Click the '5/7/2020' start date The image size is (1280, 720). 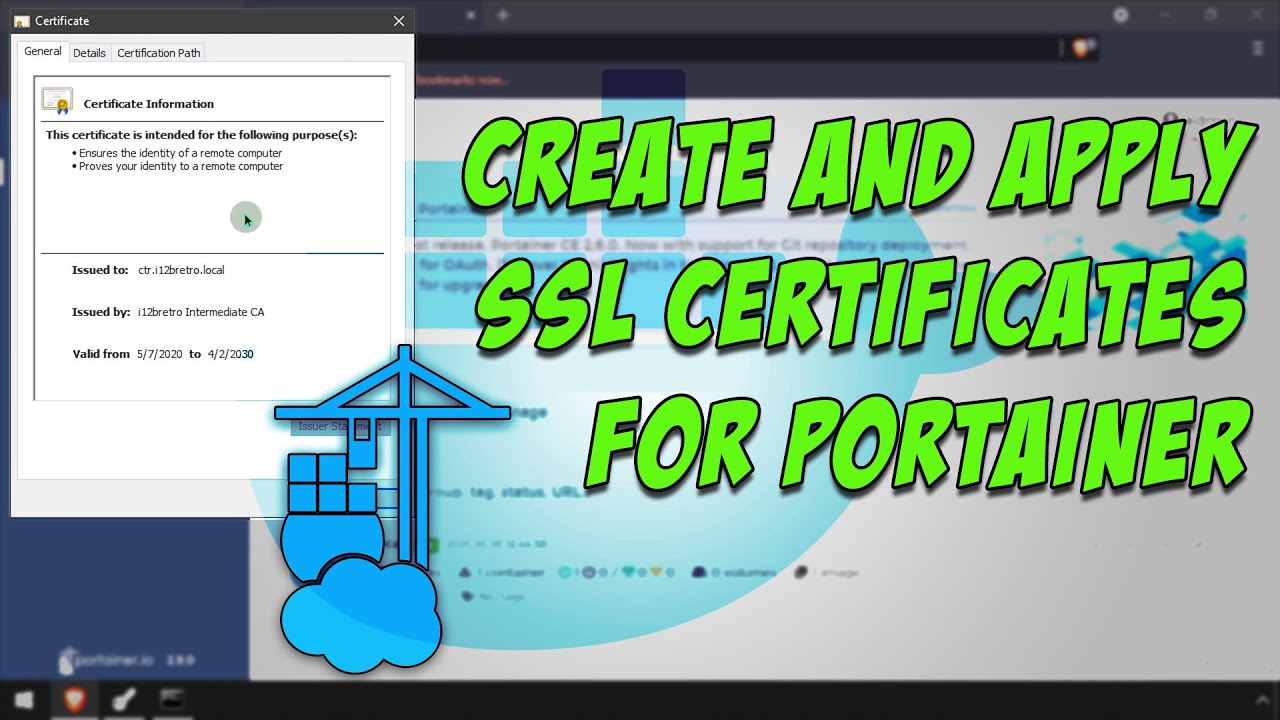click(x=160, y=354)
